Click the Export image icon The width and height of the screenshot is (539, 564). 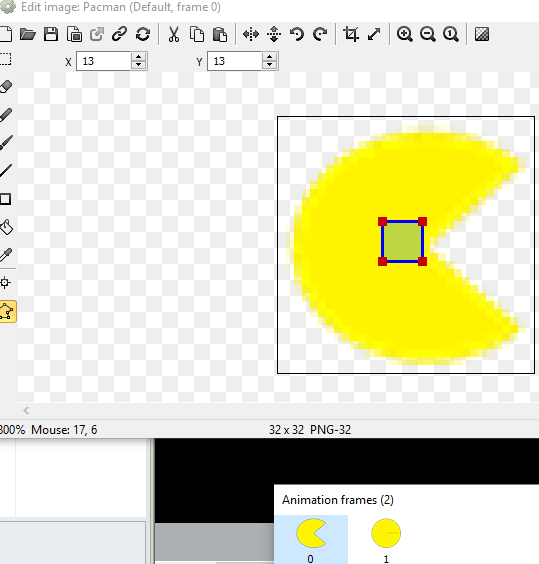tap(97, 34)
